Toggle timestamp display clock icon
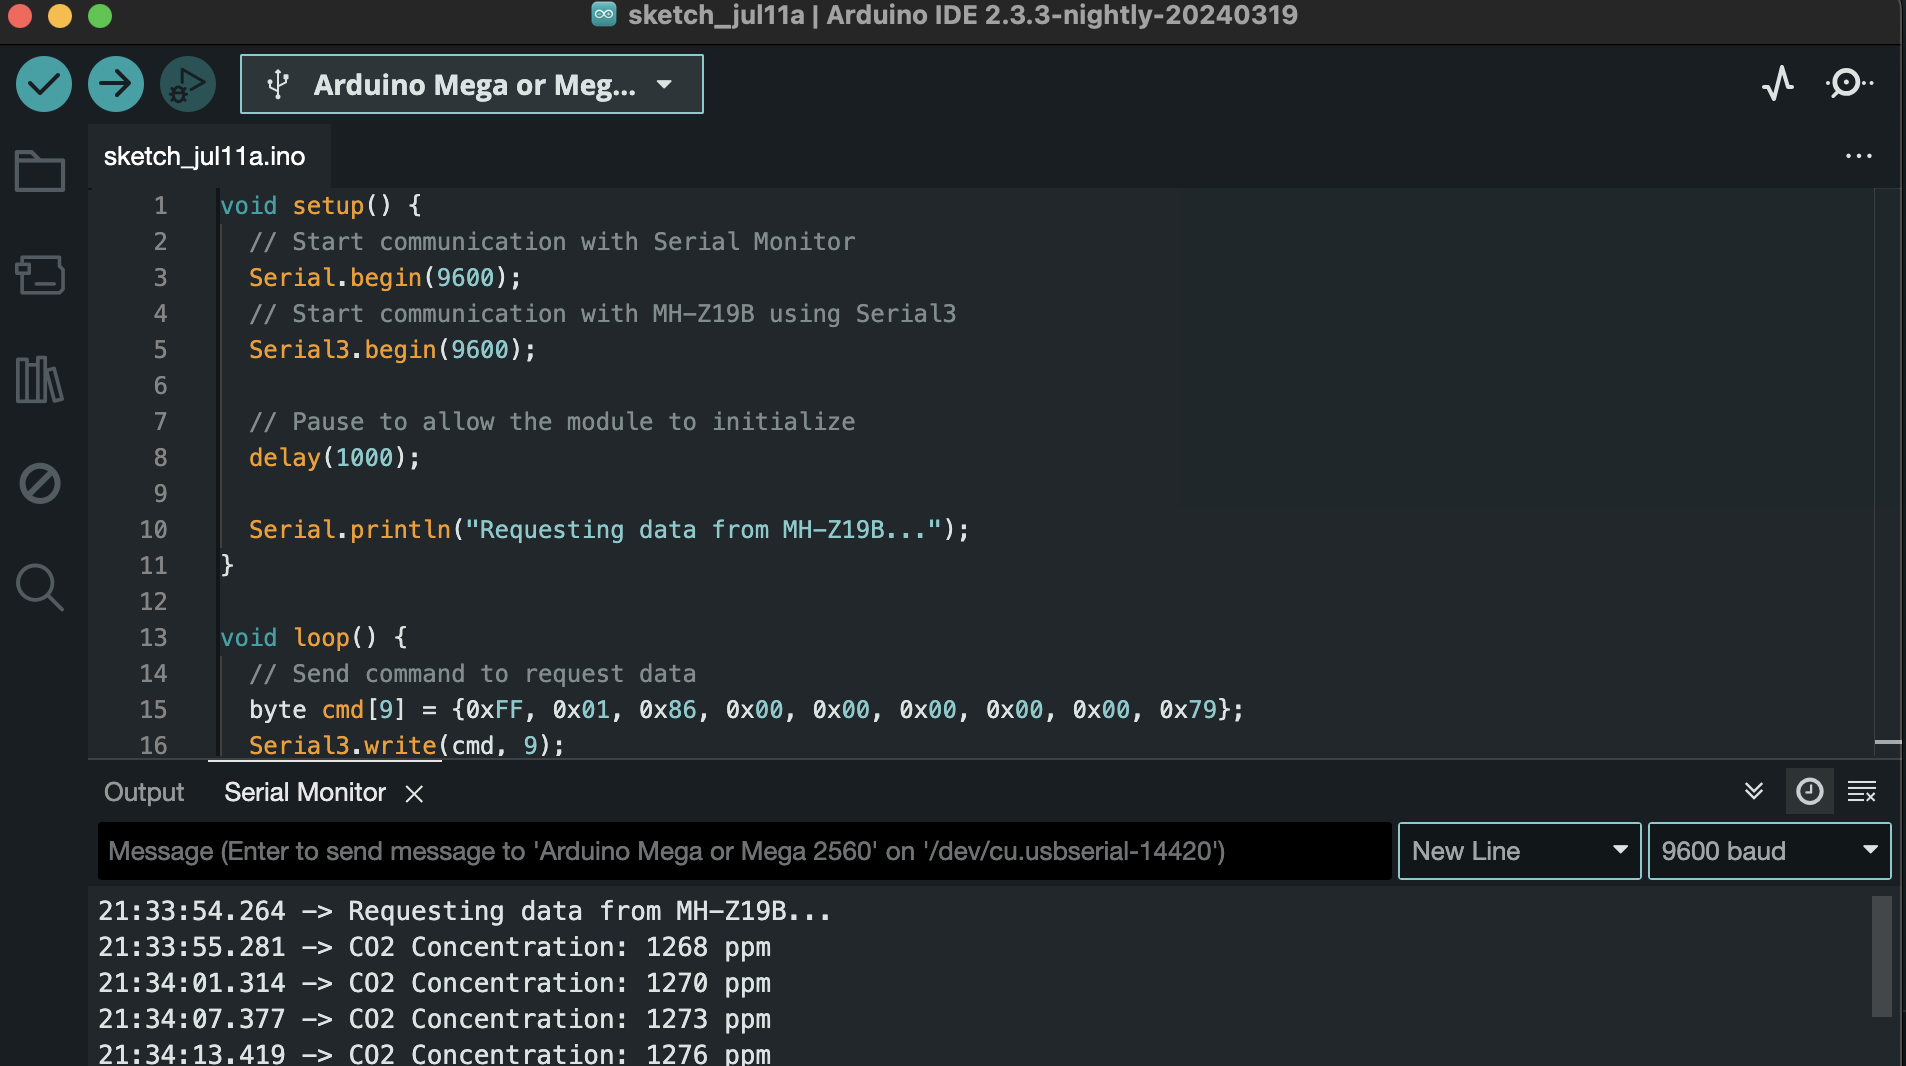The height and width of the screenshot is (1066, 1906). coord(1810,792)
